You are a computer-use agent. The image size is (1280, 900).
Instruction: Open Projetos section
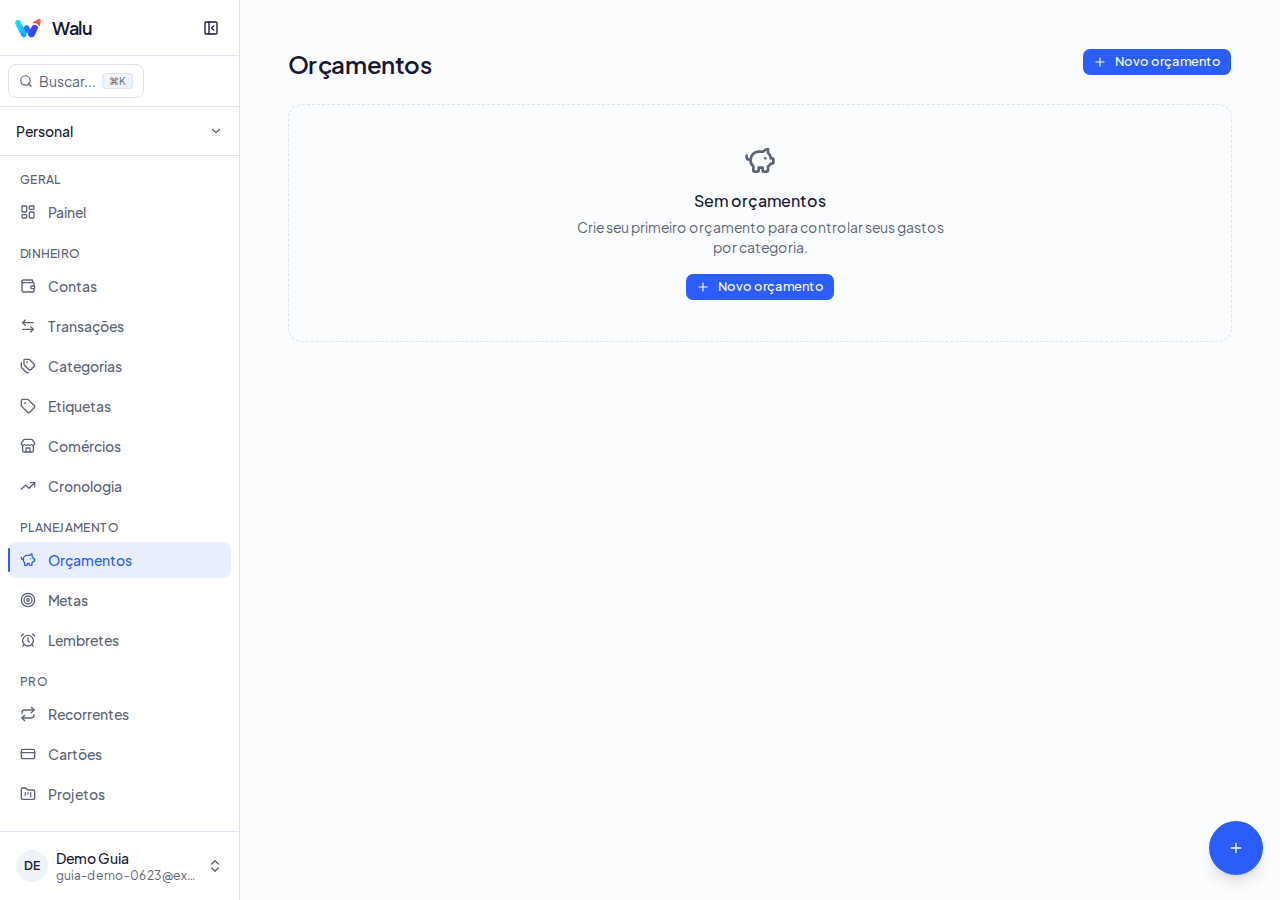click(119, 794)
